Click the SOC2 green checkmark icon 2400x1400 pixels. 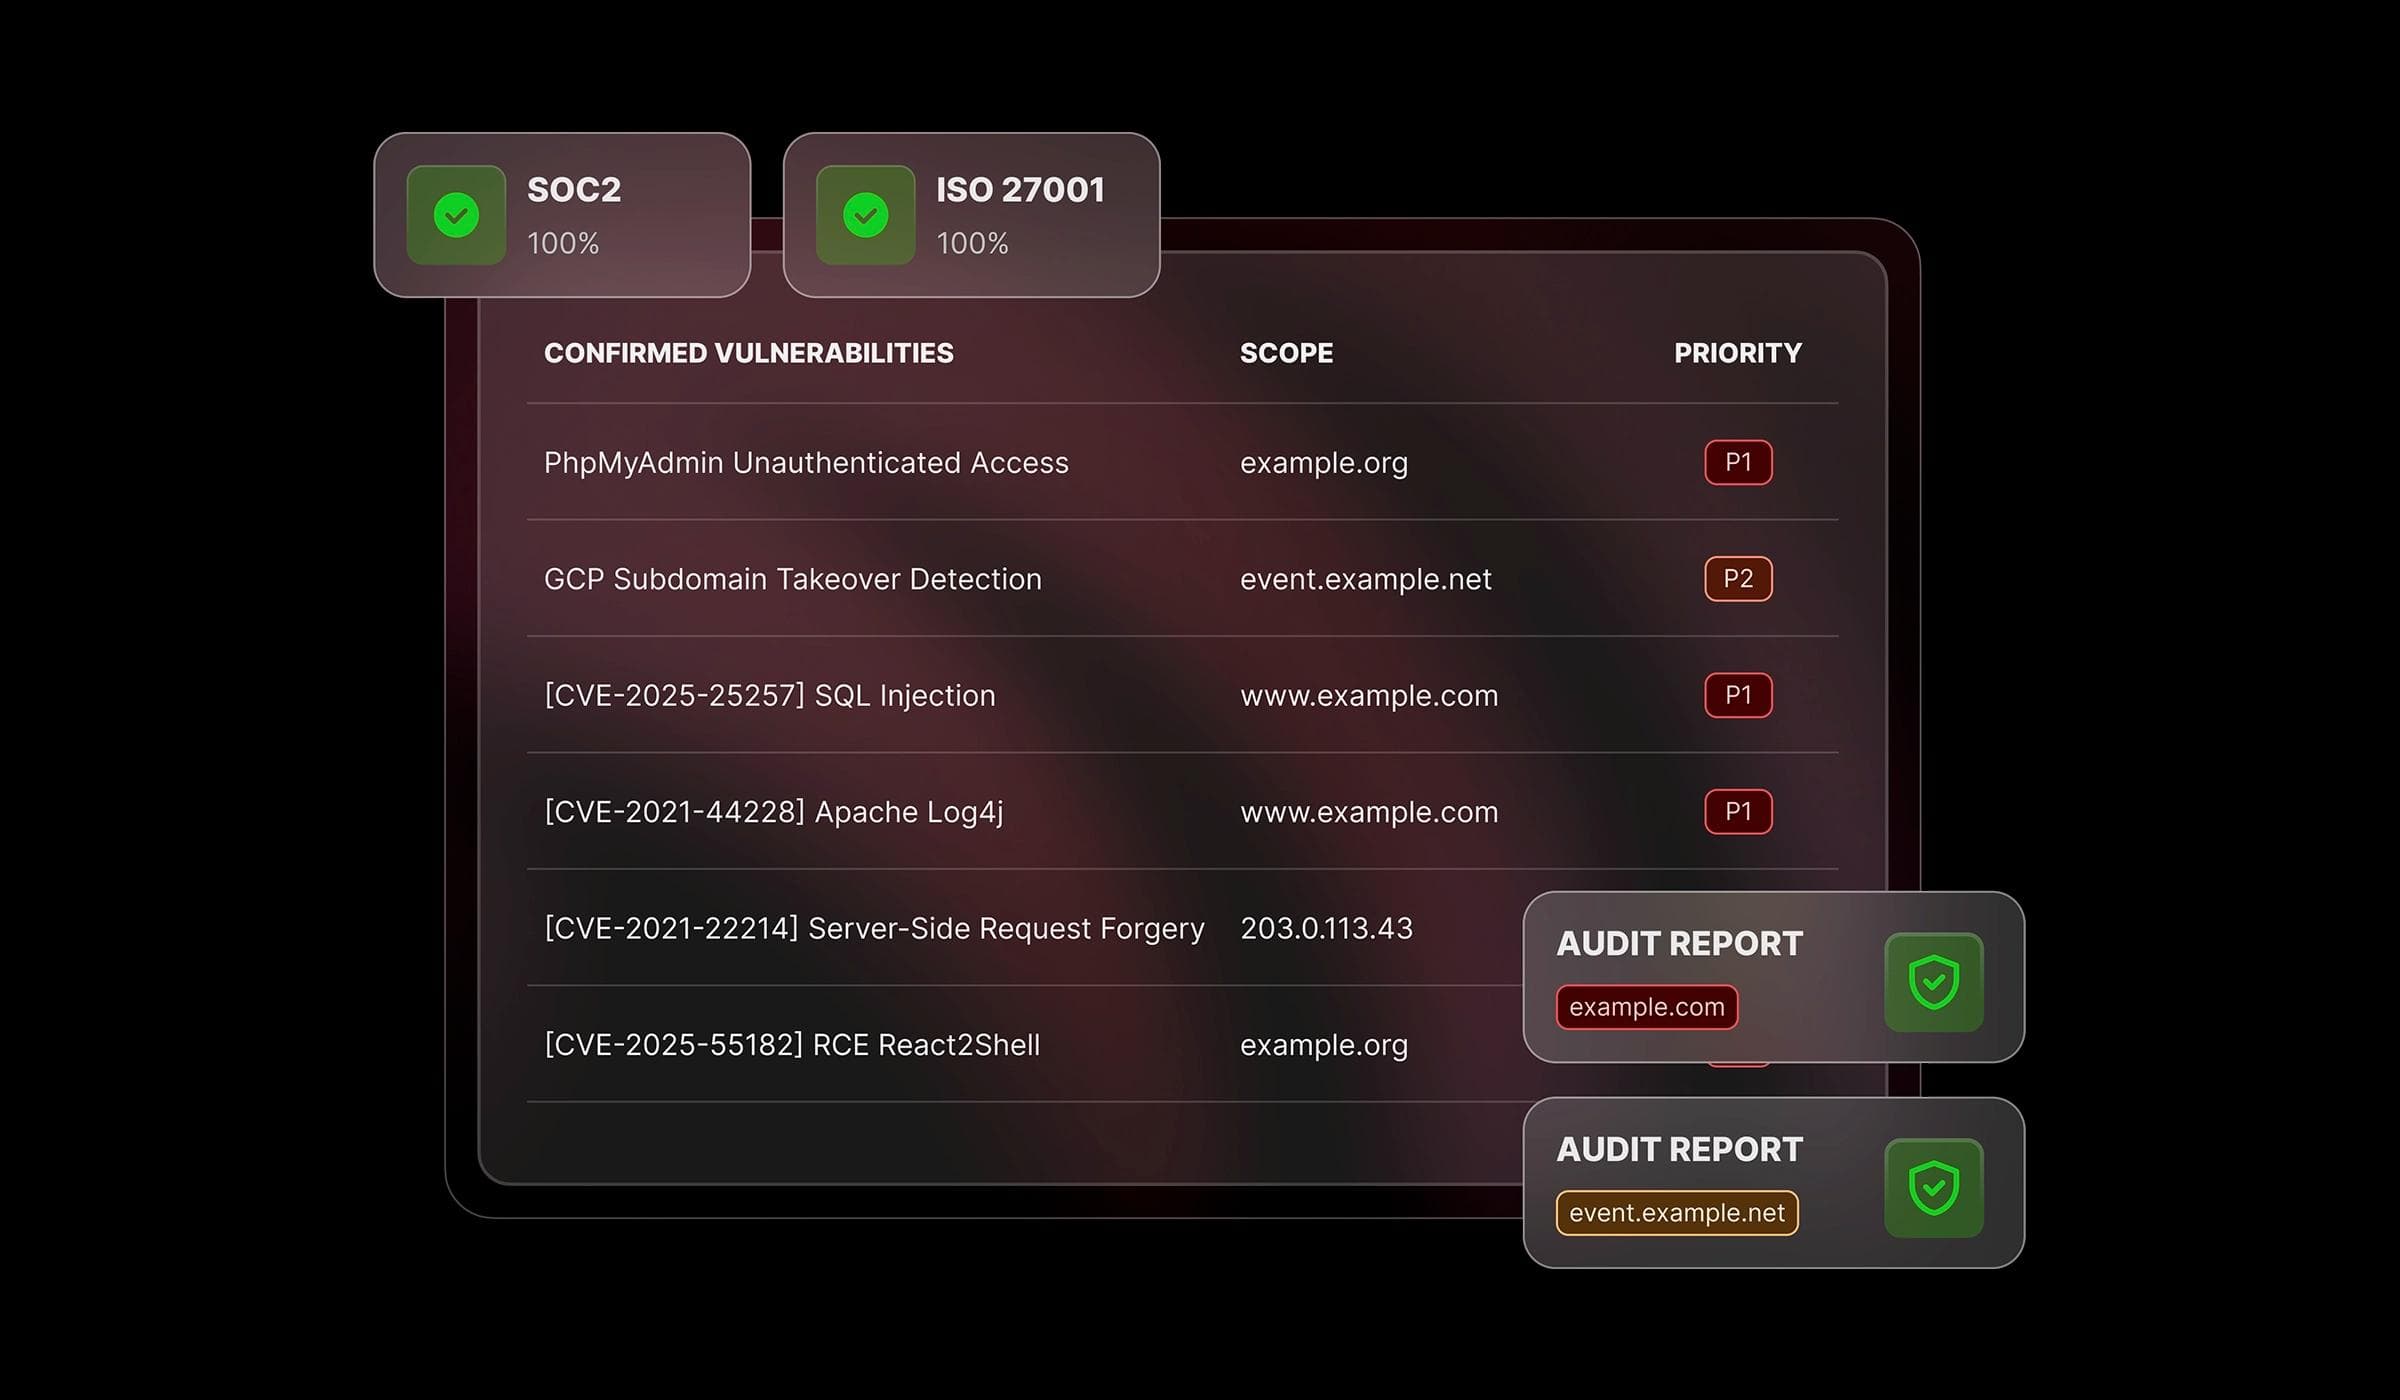(x=456, y=215)
